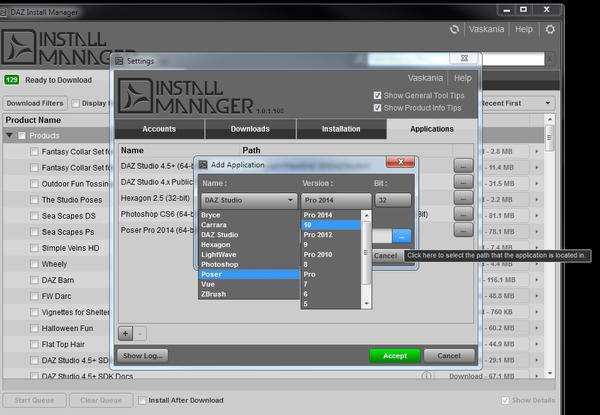Click the info icon on SDK Docs row

pos(426,376)
